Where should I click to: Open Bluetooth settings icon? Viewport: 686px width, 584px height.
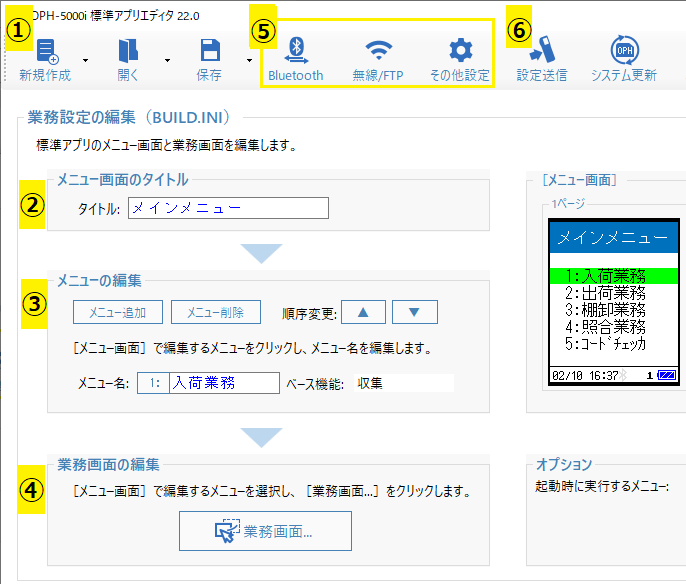[296, 51]
